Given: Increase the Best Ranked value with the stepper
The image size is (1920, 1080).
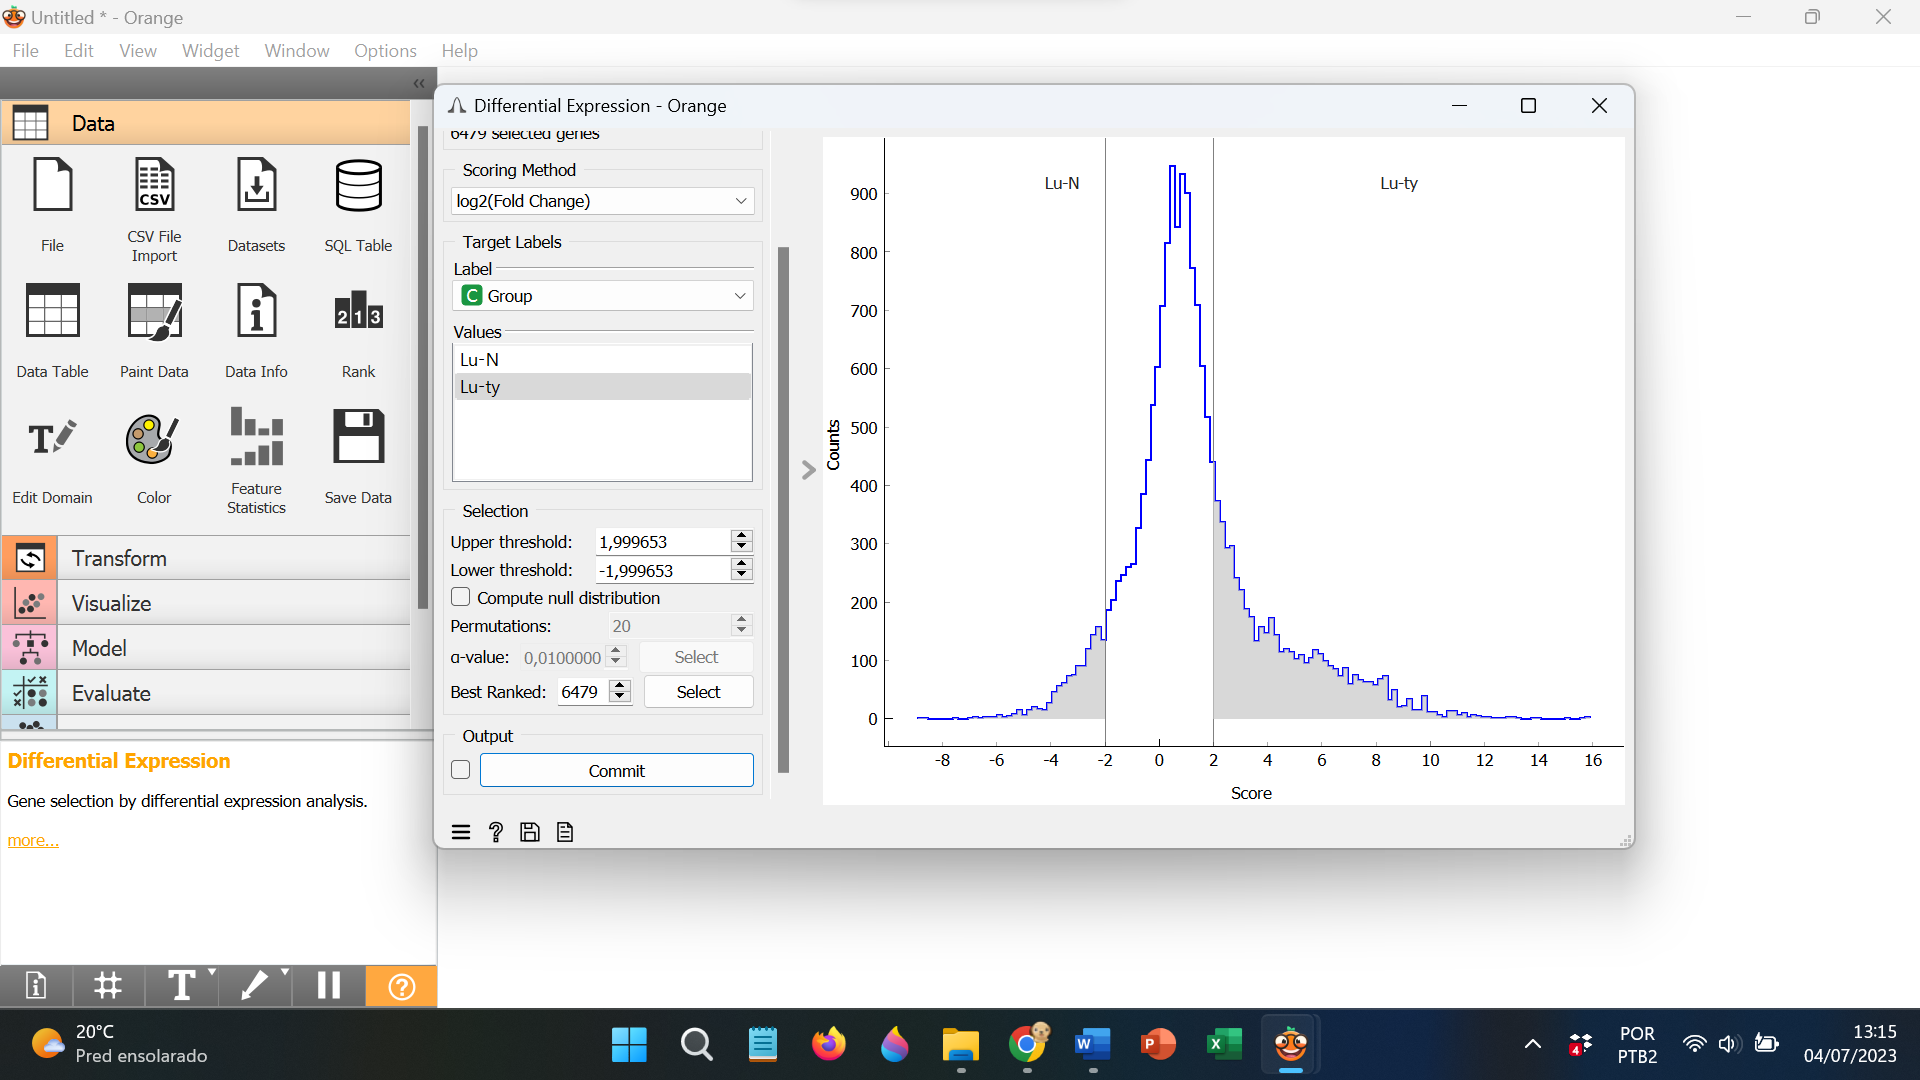Looking at the screenshot, I should coord(620,685).
